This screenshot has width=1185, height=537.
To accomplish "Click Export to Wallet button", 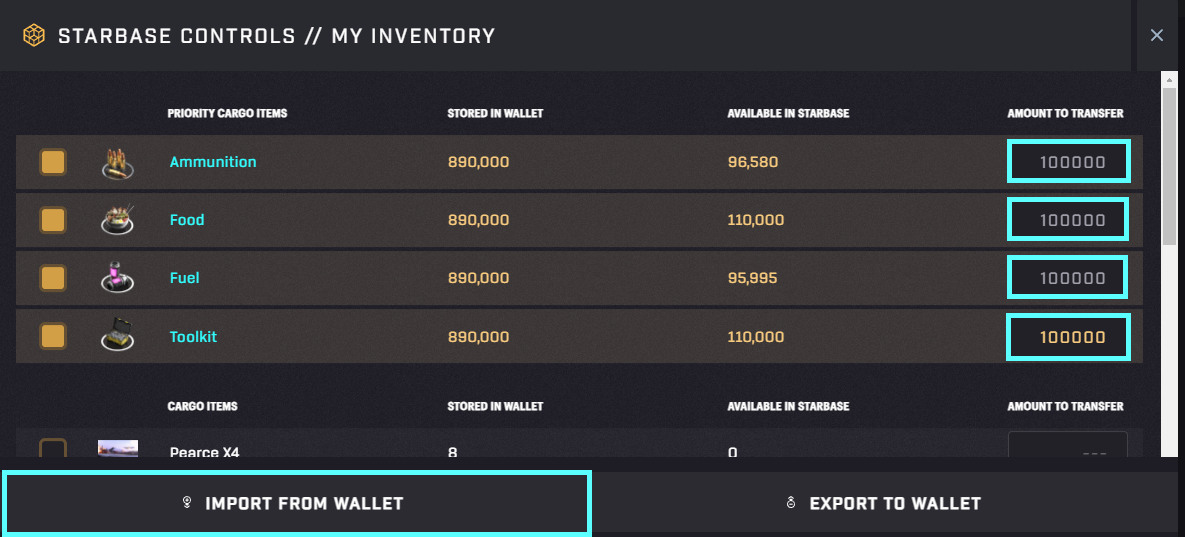I will pyautogui.click(x=886, y=503).
